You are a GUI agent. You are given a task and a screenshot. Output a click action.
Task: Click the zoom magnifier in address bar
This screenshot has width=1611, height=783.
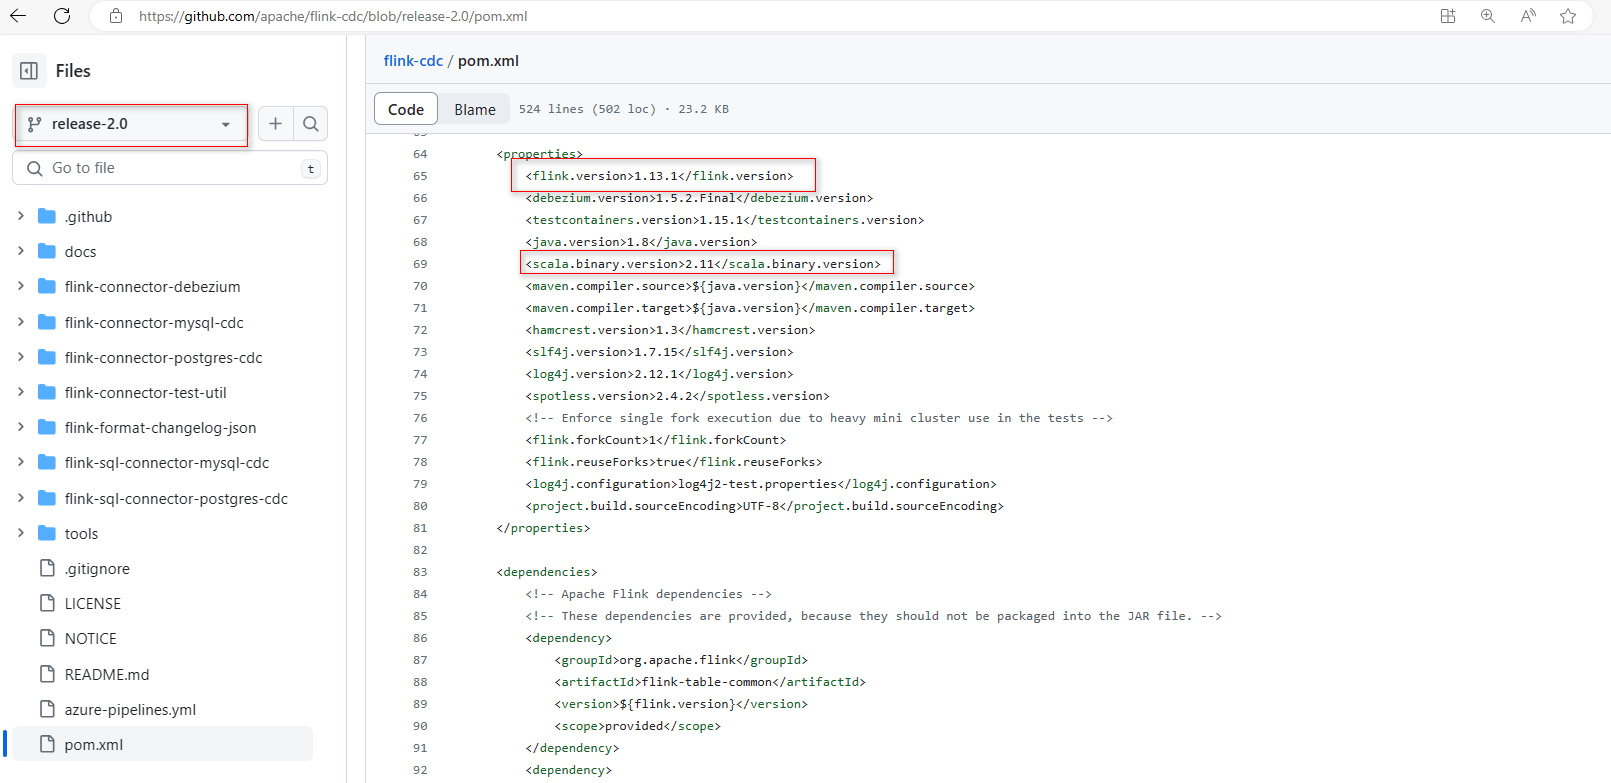coord(1488,16)
